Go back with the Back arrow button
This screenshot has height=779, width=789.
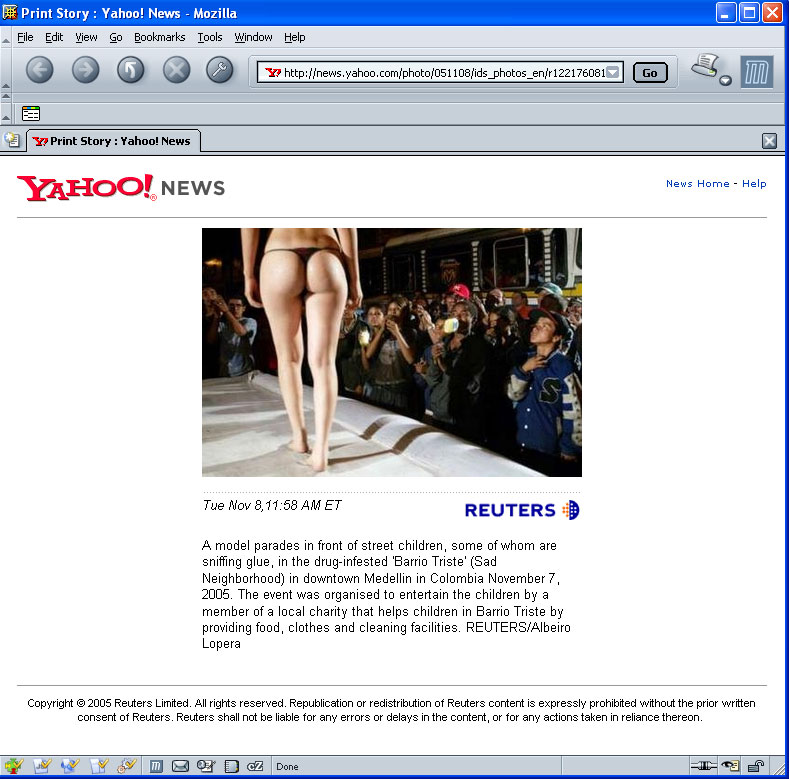(x=39, y=69)
